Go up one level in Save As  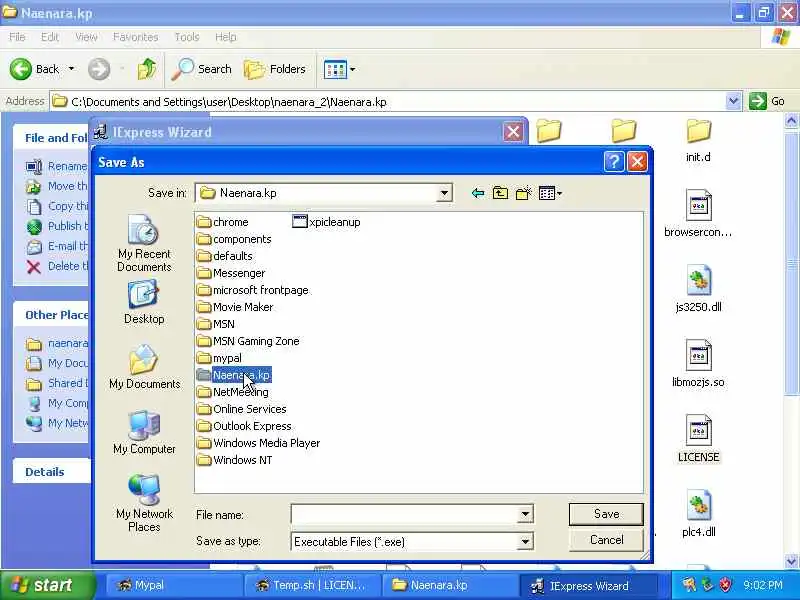click(501, 193)
